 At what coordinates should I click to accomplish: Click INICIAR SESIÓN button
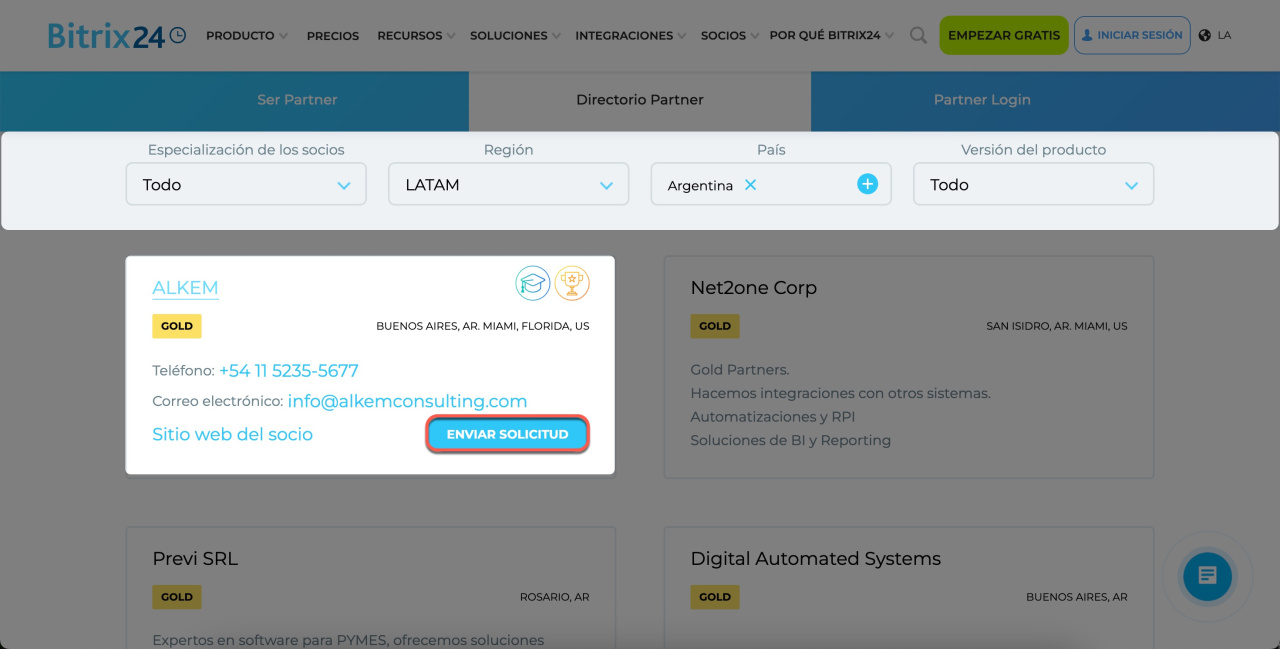click(x=1132, y=35)
